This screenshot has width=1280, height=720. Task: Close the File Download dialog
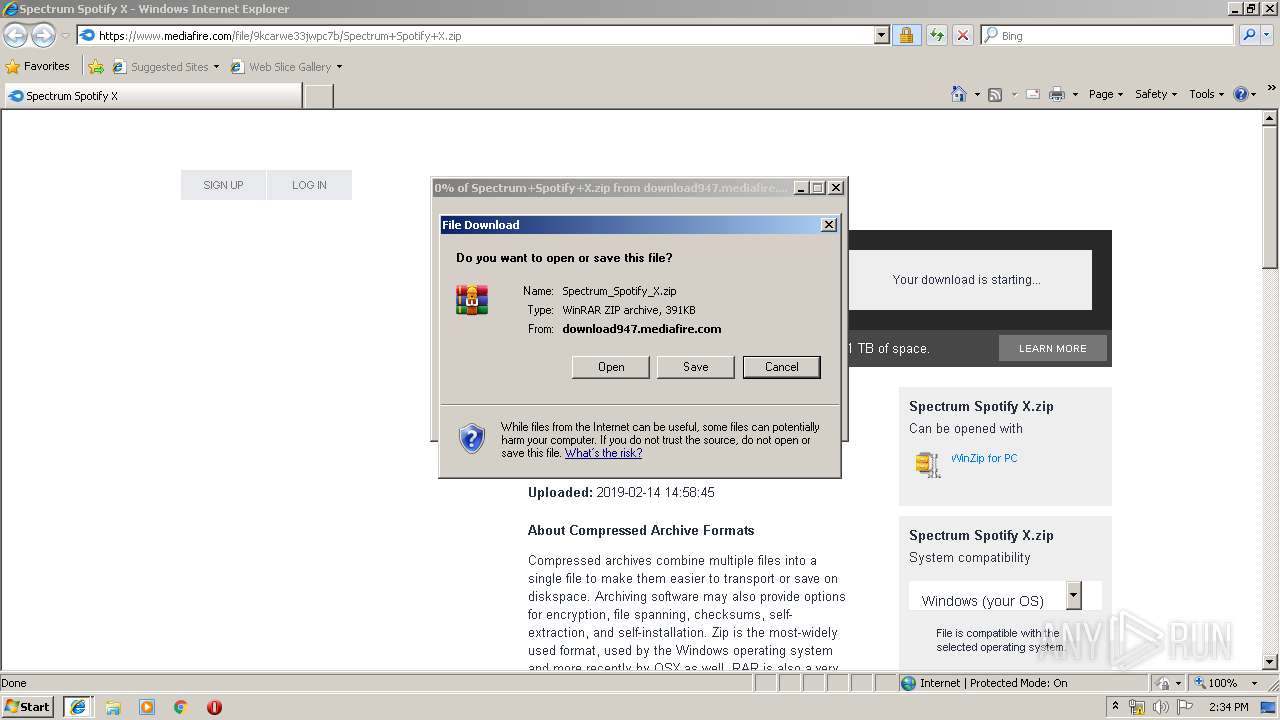829,225
